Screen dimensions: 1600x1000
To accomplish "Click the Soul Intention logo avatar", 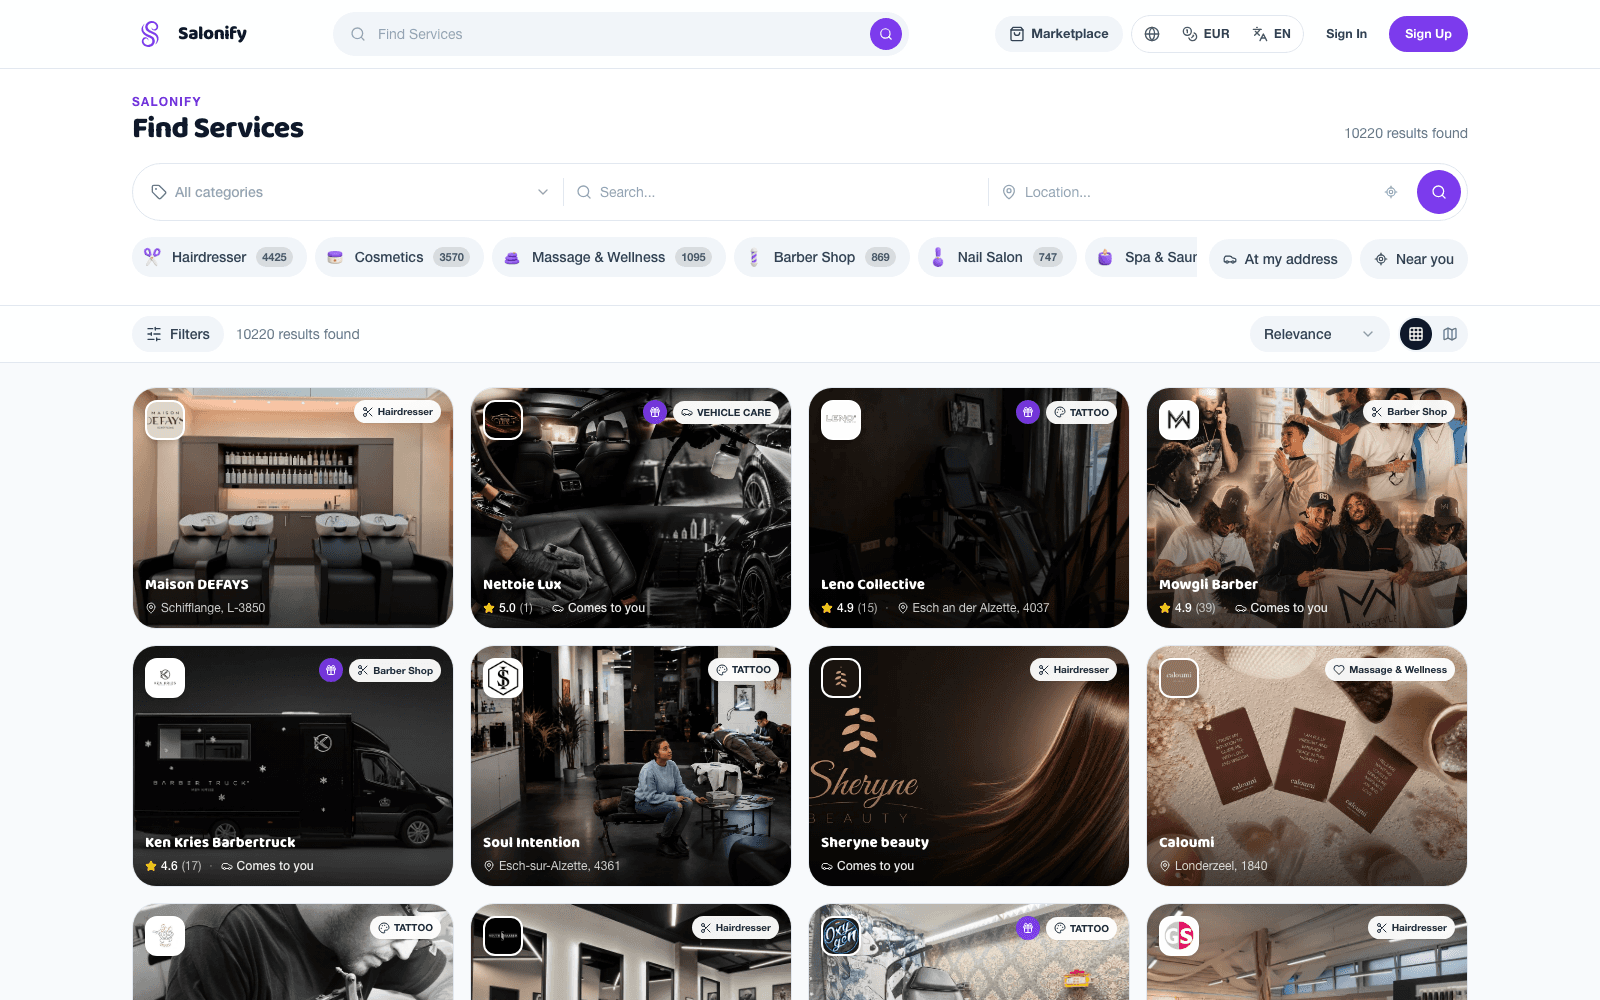I will [503, 678].
